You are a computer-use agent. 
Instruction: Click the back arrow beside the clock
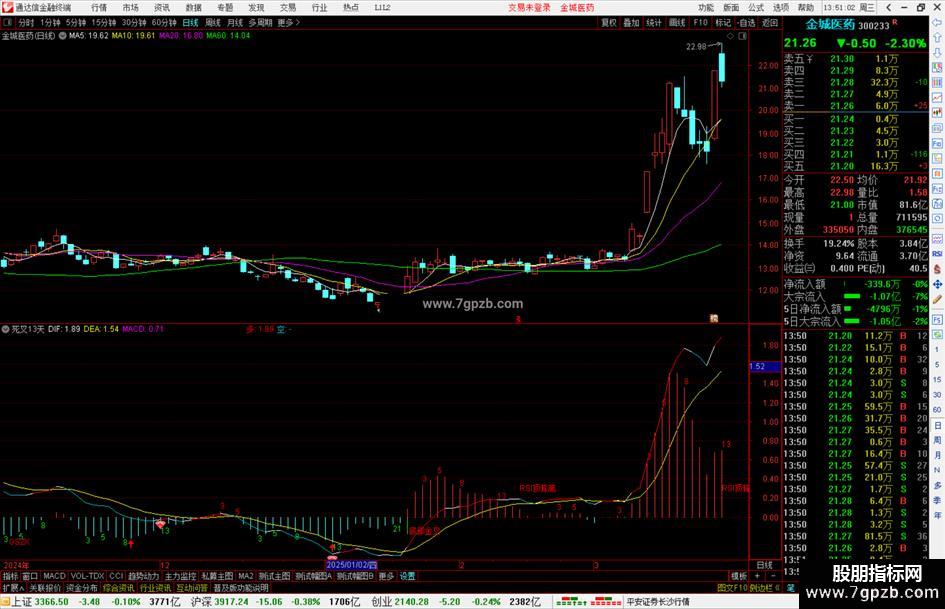tap(888, 8)
